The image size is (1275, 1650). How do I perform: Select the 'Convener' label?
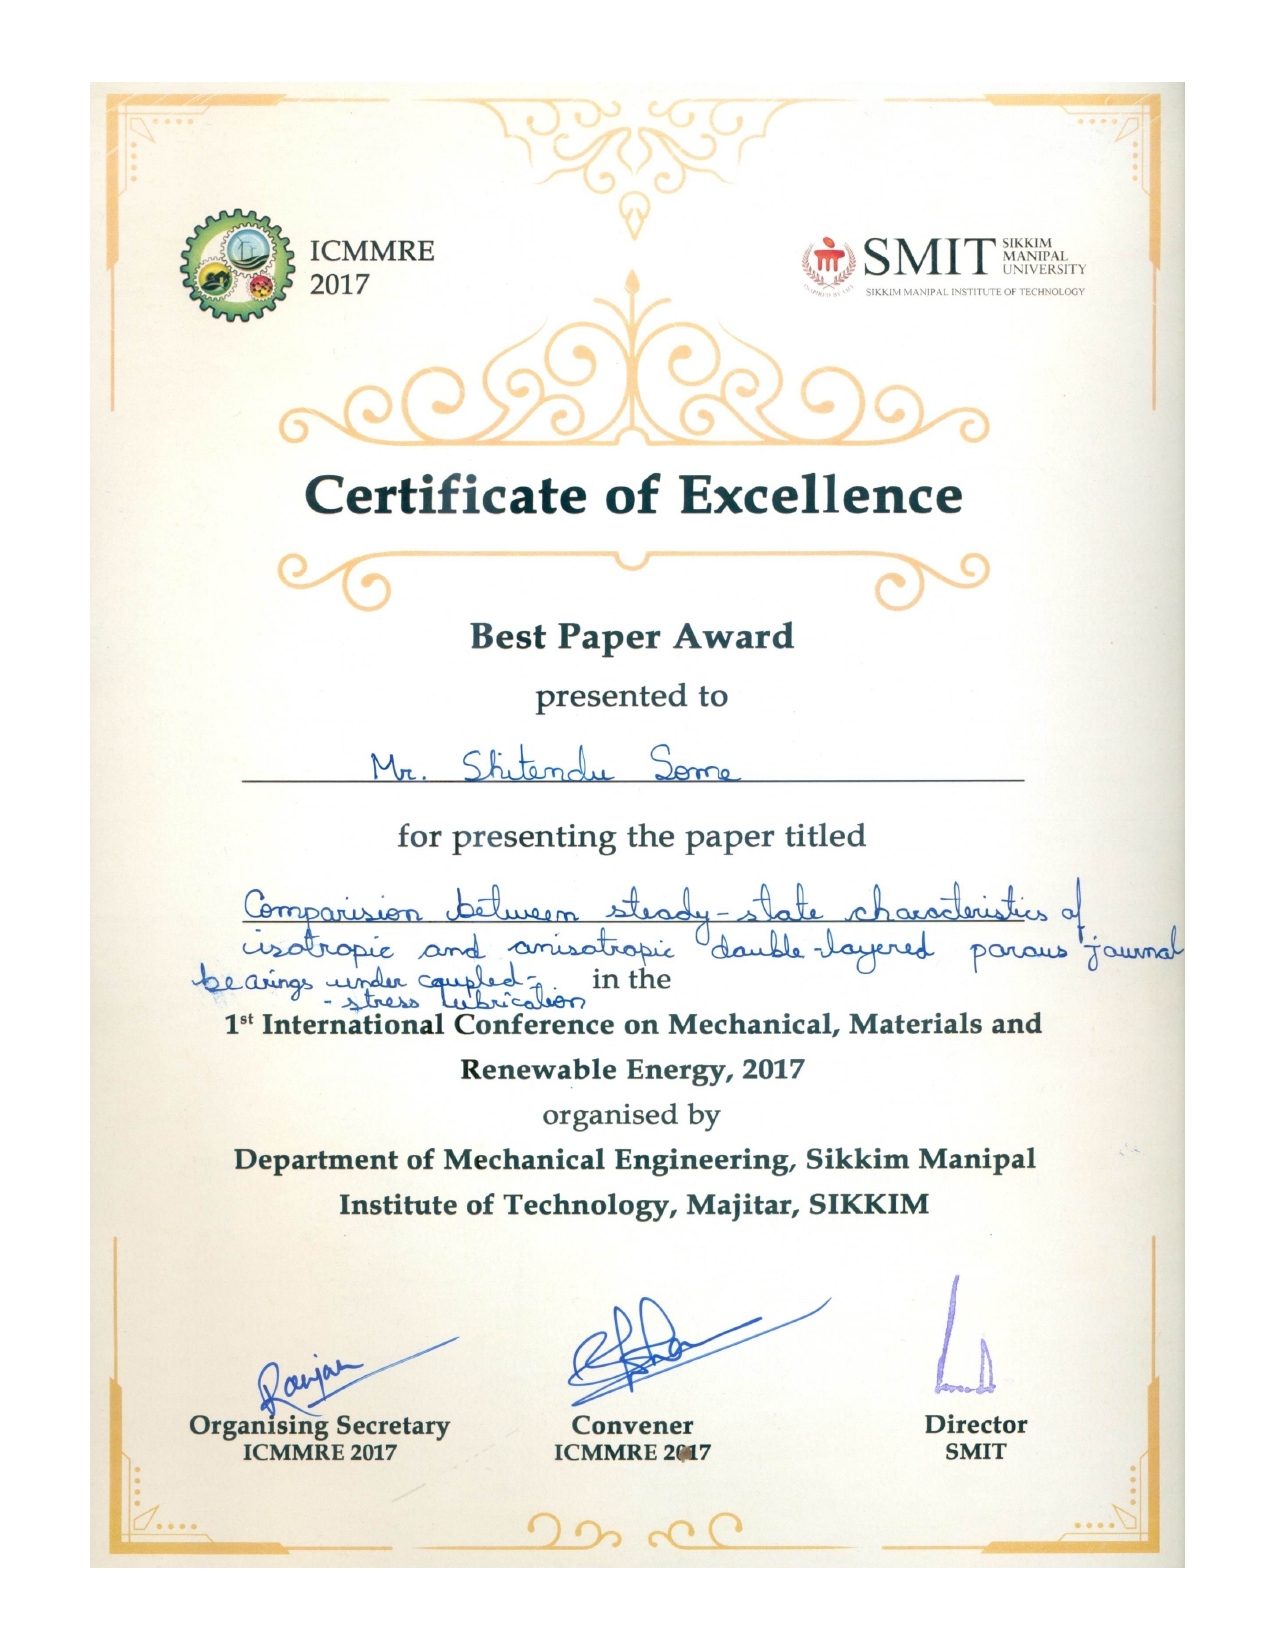(632, 1425)
